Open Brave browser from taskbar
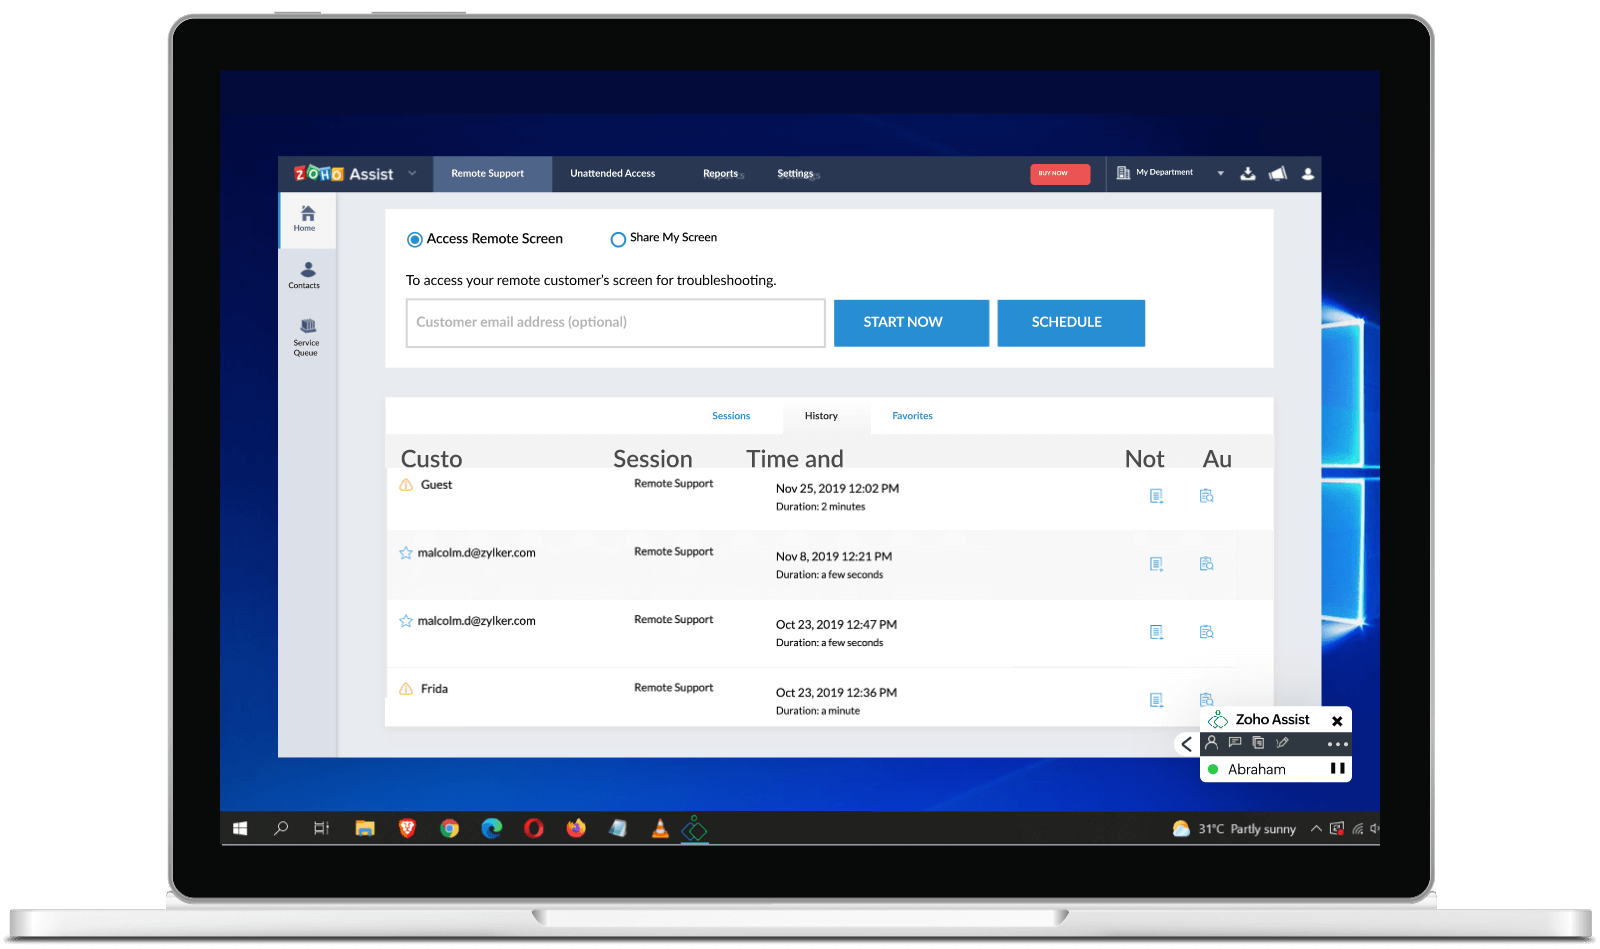This screenshot has width=1600, height=949. coord(407,828)
